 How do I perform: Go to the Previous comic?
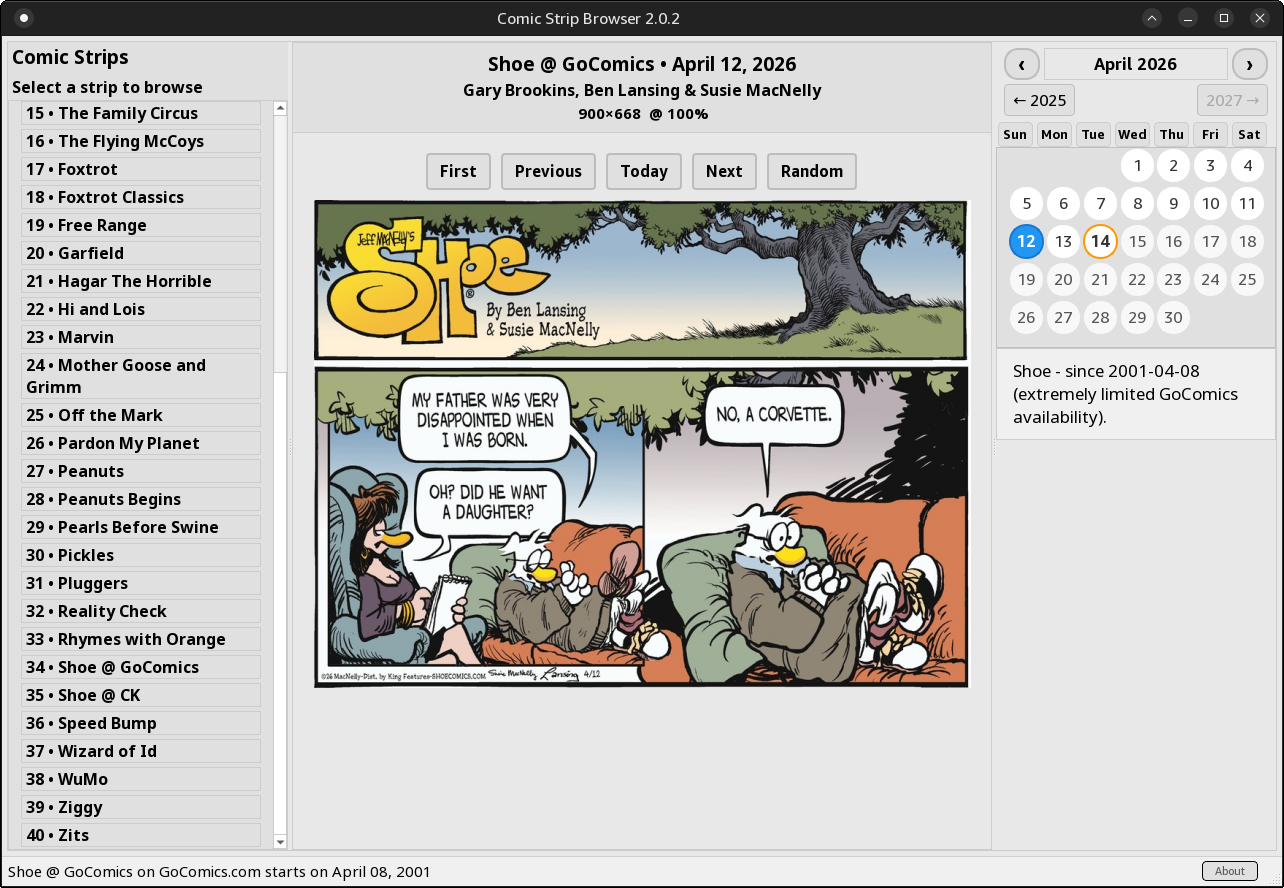tap(548, 171)
